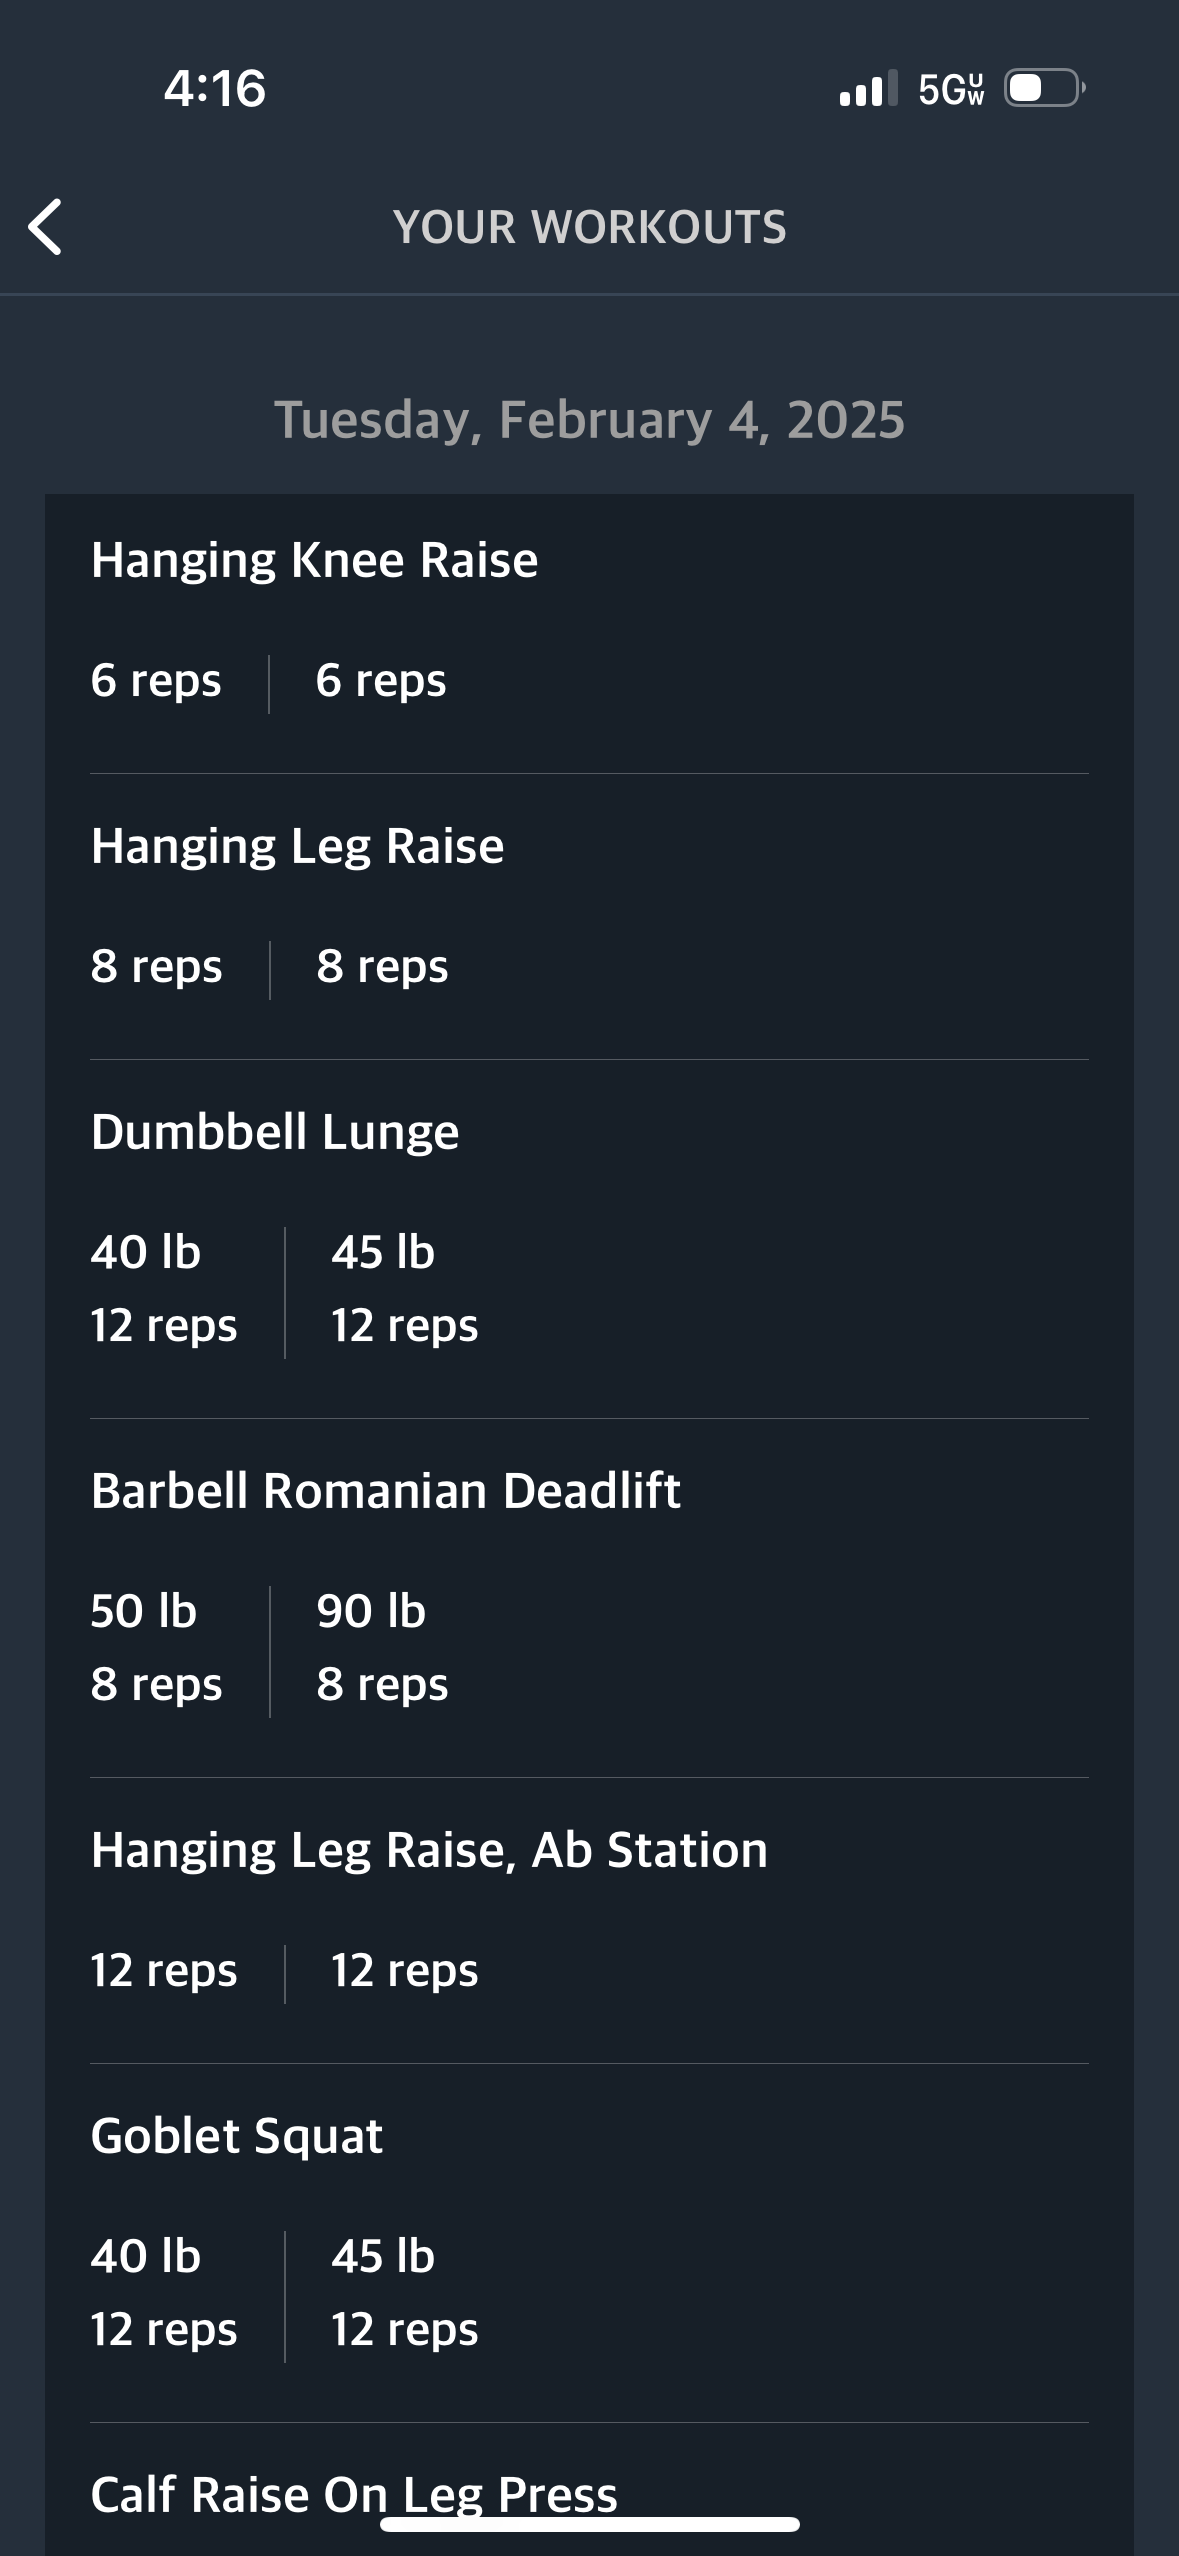Tap the 5G network indicator
This screenshot has width=1179, height=2556.
click(x=951, y=89)
